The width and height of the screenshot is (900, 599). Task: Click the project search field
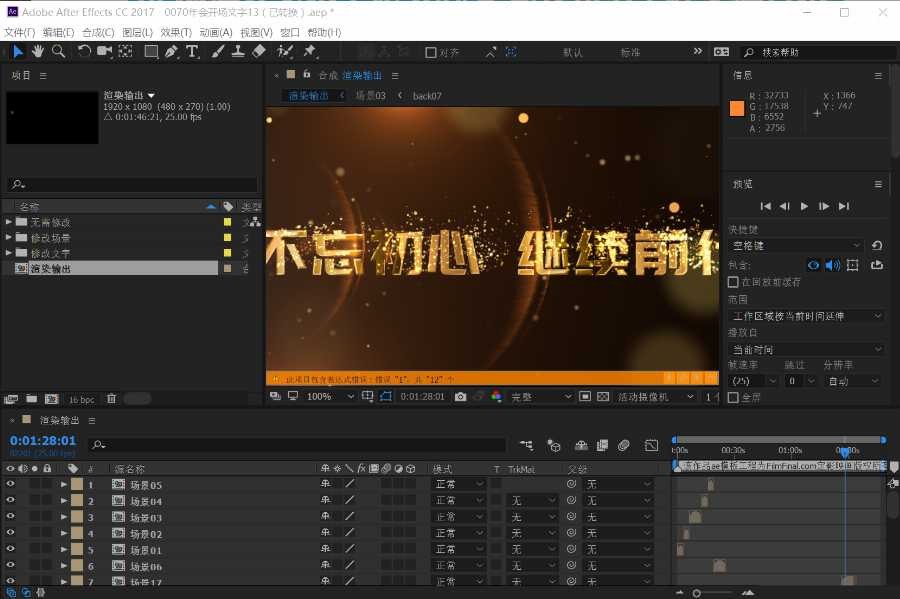tap(133, 184)
